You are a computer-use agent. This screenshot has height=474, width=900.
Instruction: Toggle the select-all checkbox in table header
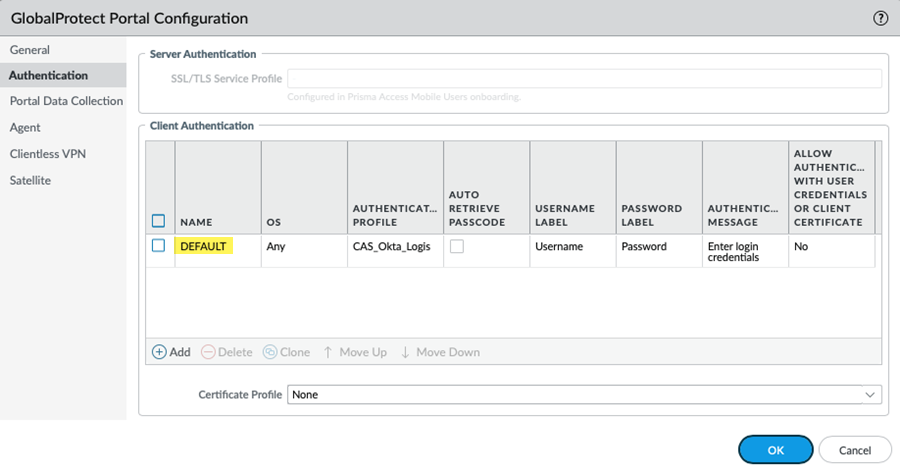pyautogui.click(x=158, y=221)
